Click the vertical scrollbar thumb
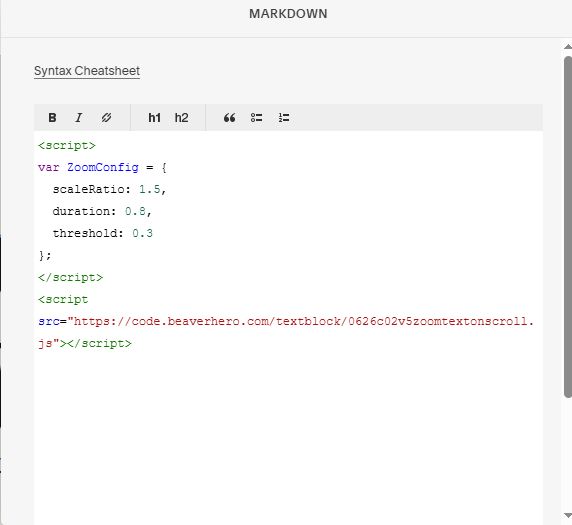Viewport: 572px width, 525px height. 568,226
